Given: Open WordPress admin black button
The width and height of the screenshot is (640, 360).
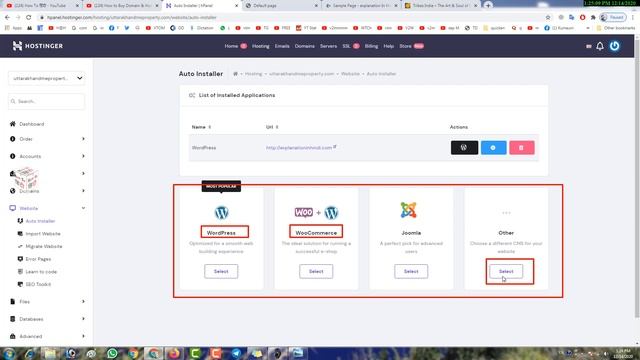Looking at the screenshot, I should (x=464, y=148).
